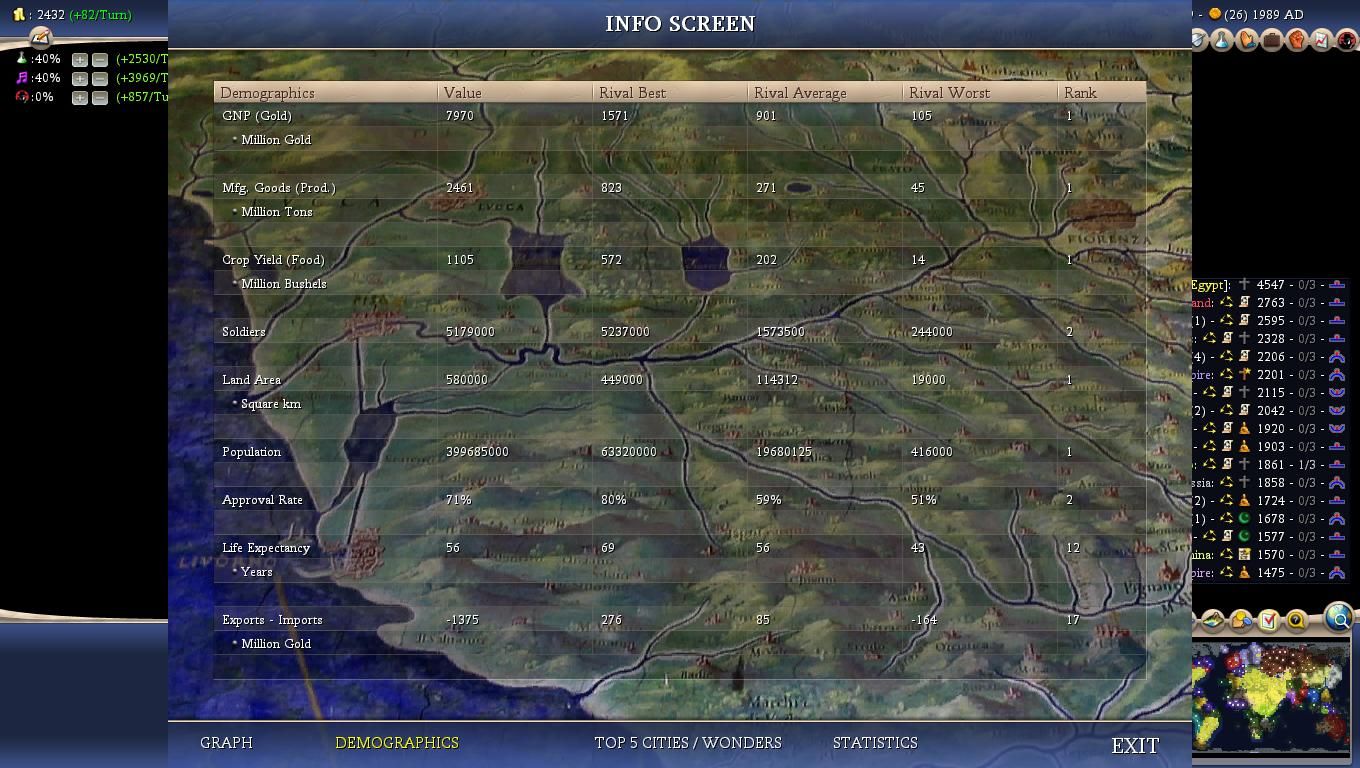Decrease the culture rate percentage
This screenshot has height=768, width=1360.
tap(100, 78)
